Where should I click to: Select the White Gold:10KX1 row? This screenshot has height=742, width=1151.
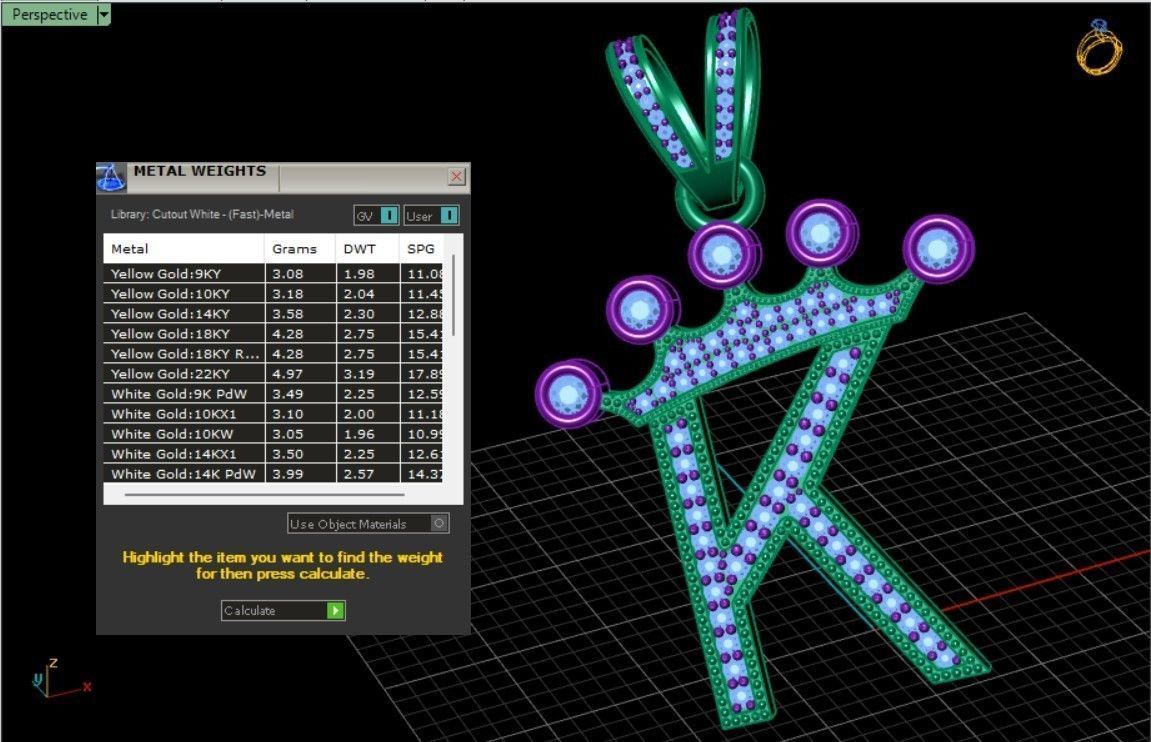(x=273, y=414)
